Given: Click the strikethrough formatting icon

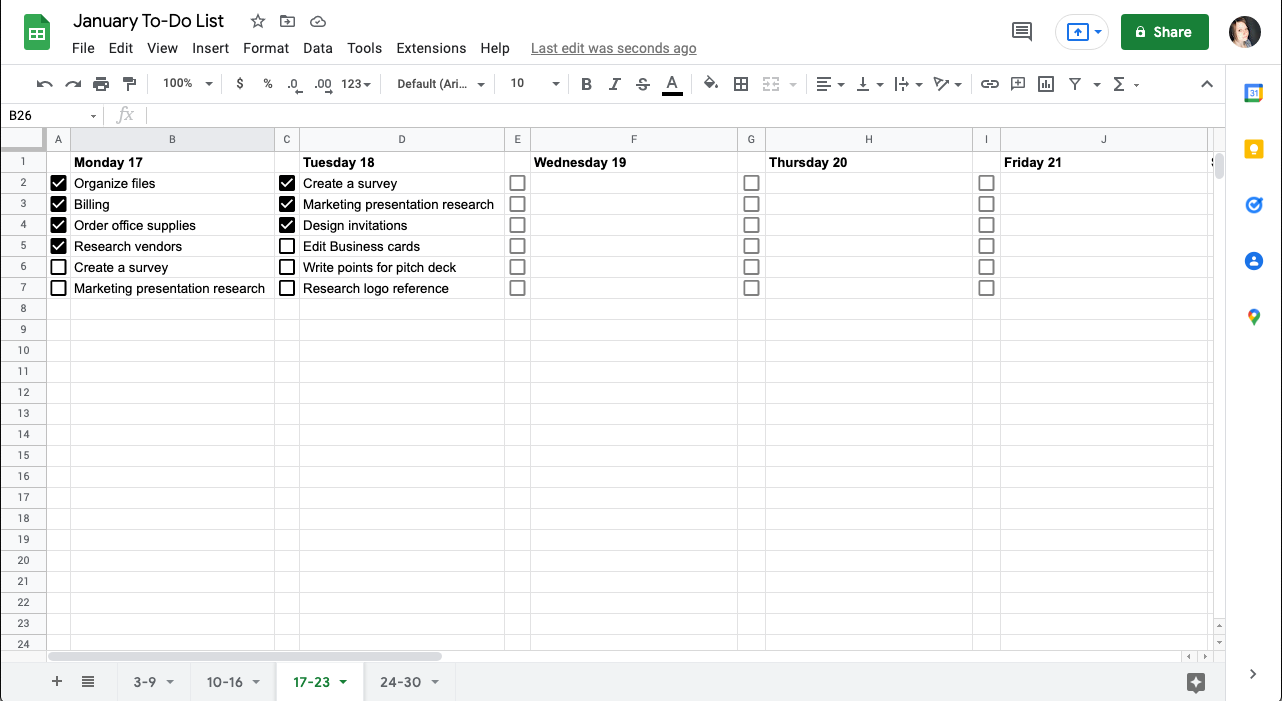Looking at the screenshot, I should click(643, 83).
